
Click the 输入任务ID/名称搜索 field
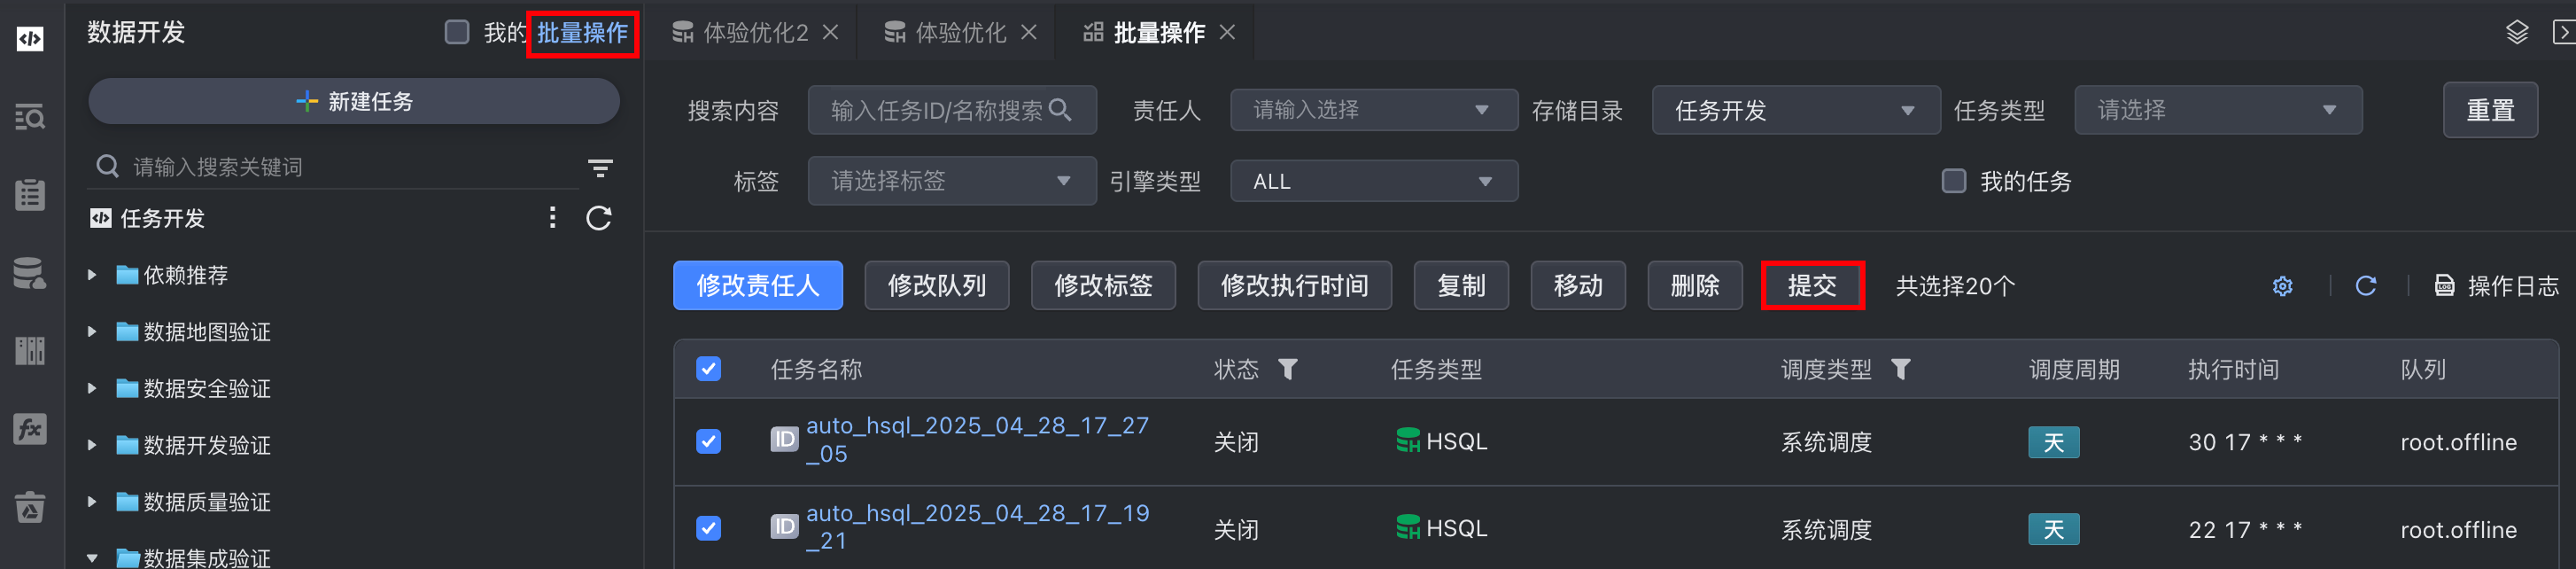click(937, 110)
